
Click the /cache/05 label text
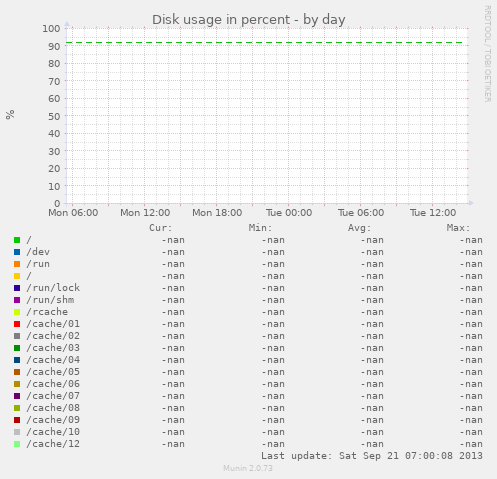coord(53,372)
